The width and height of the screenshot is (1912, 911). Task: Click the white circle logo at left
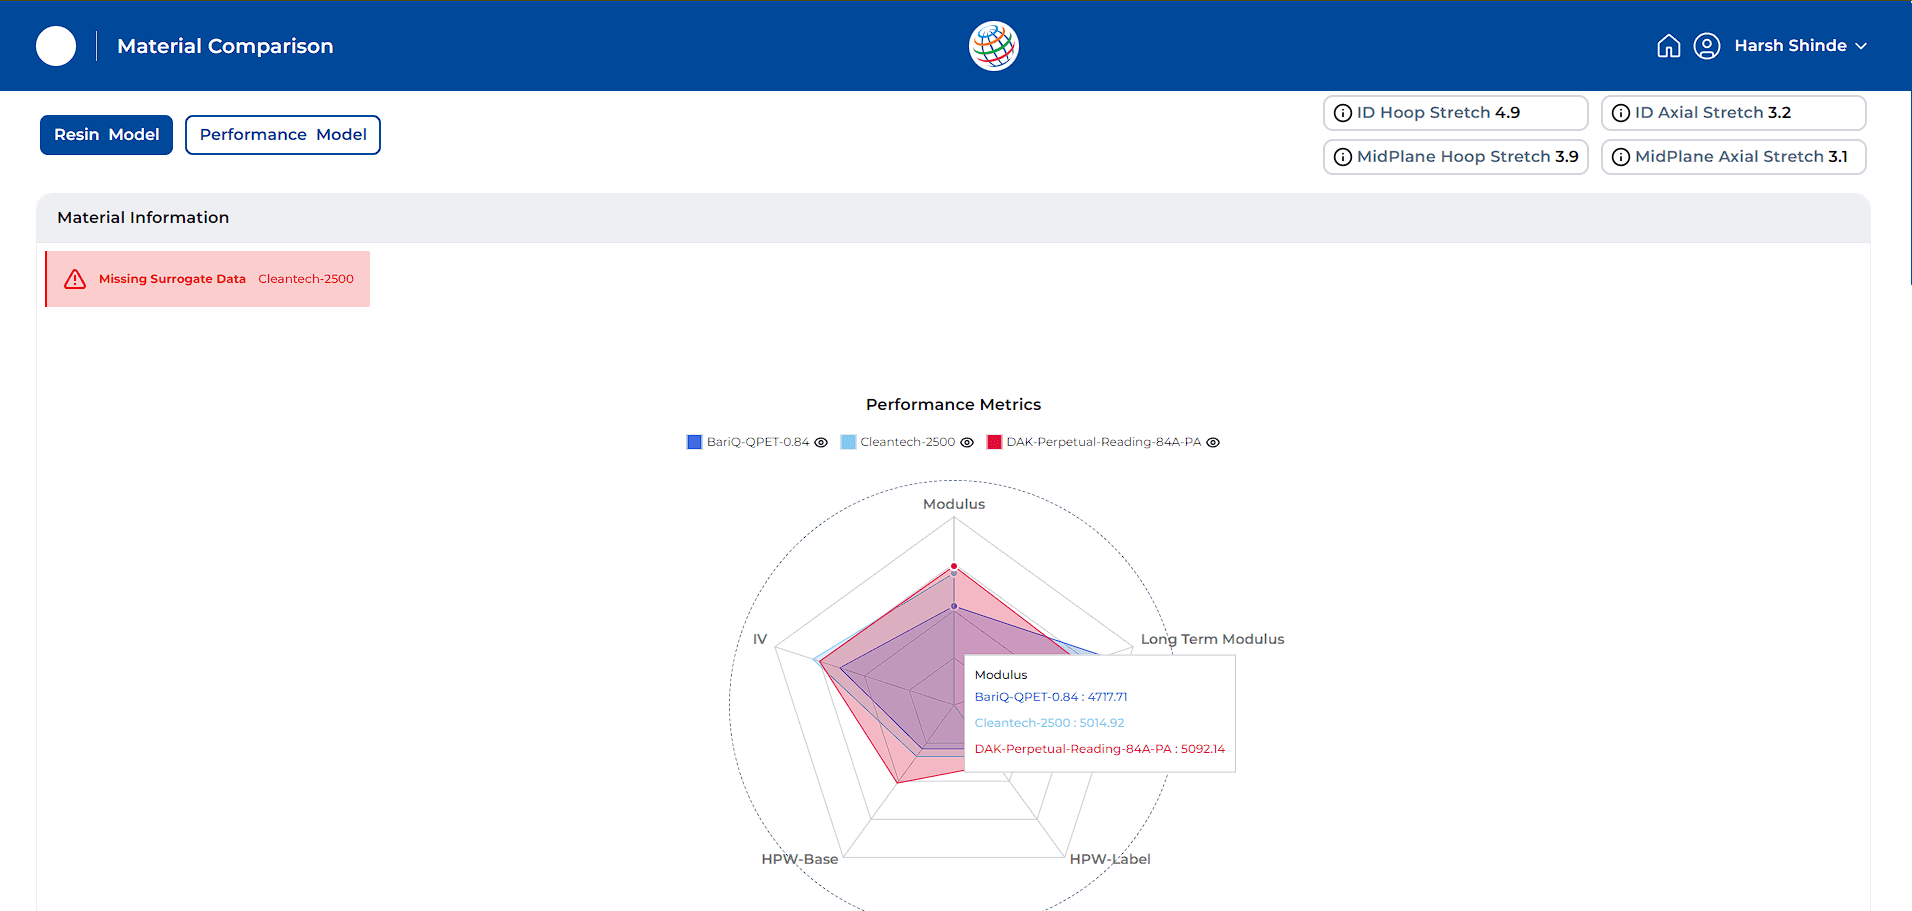[x=56, y=46]
